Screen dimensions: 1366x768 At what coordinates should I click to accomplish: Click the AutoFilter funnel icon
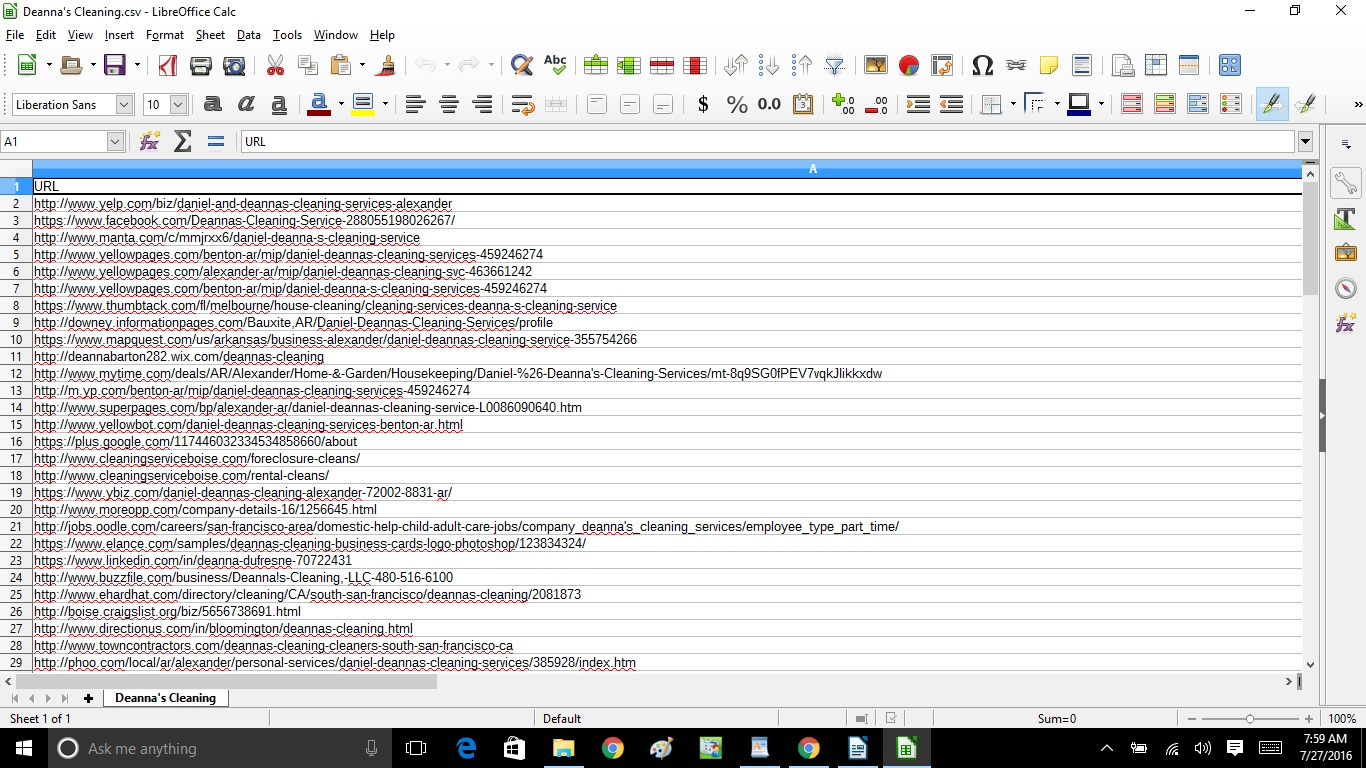(834, 66)
